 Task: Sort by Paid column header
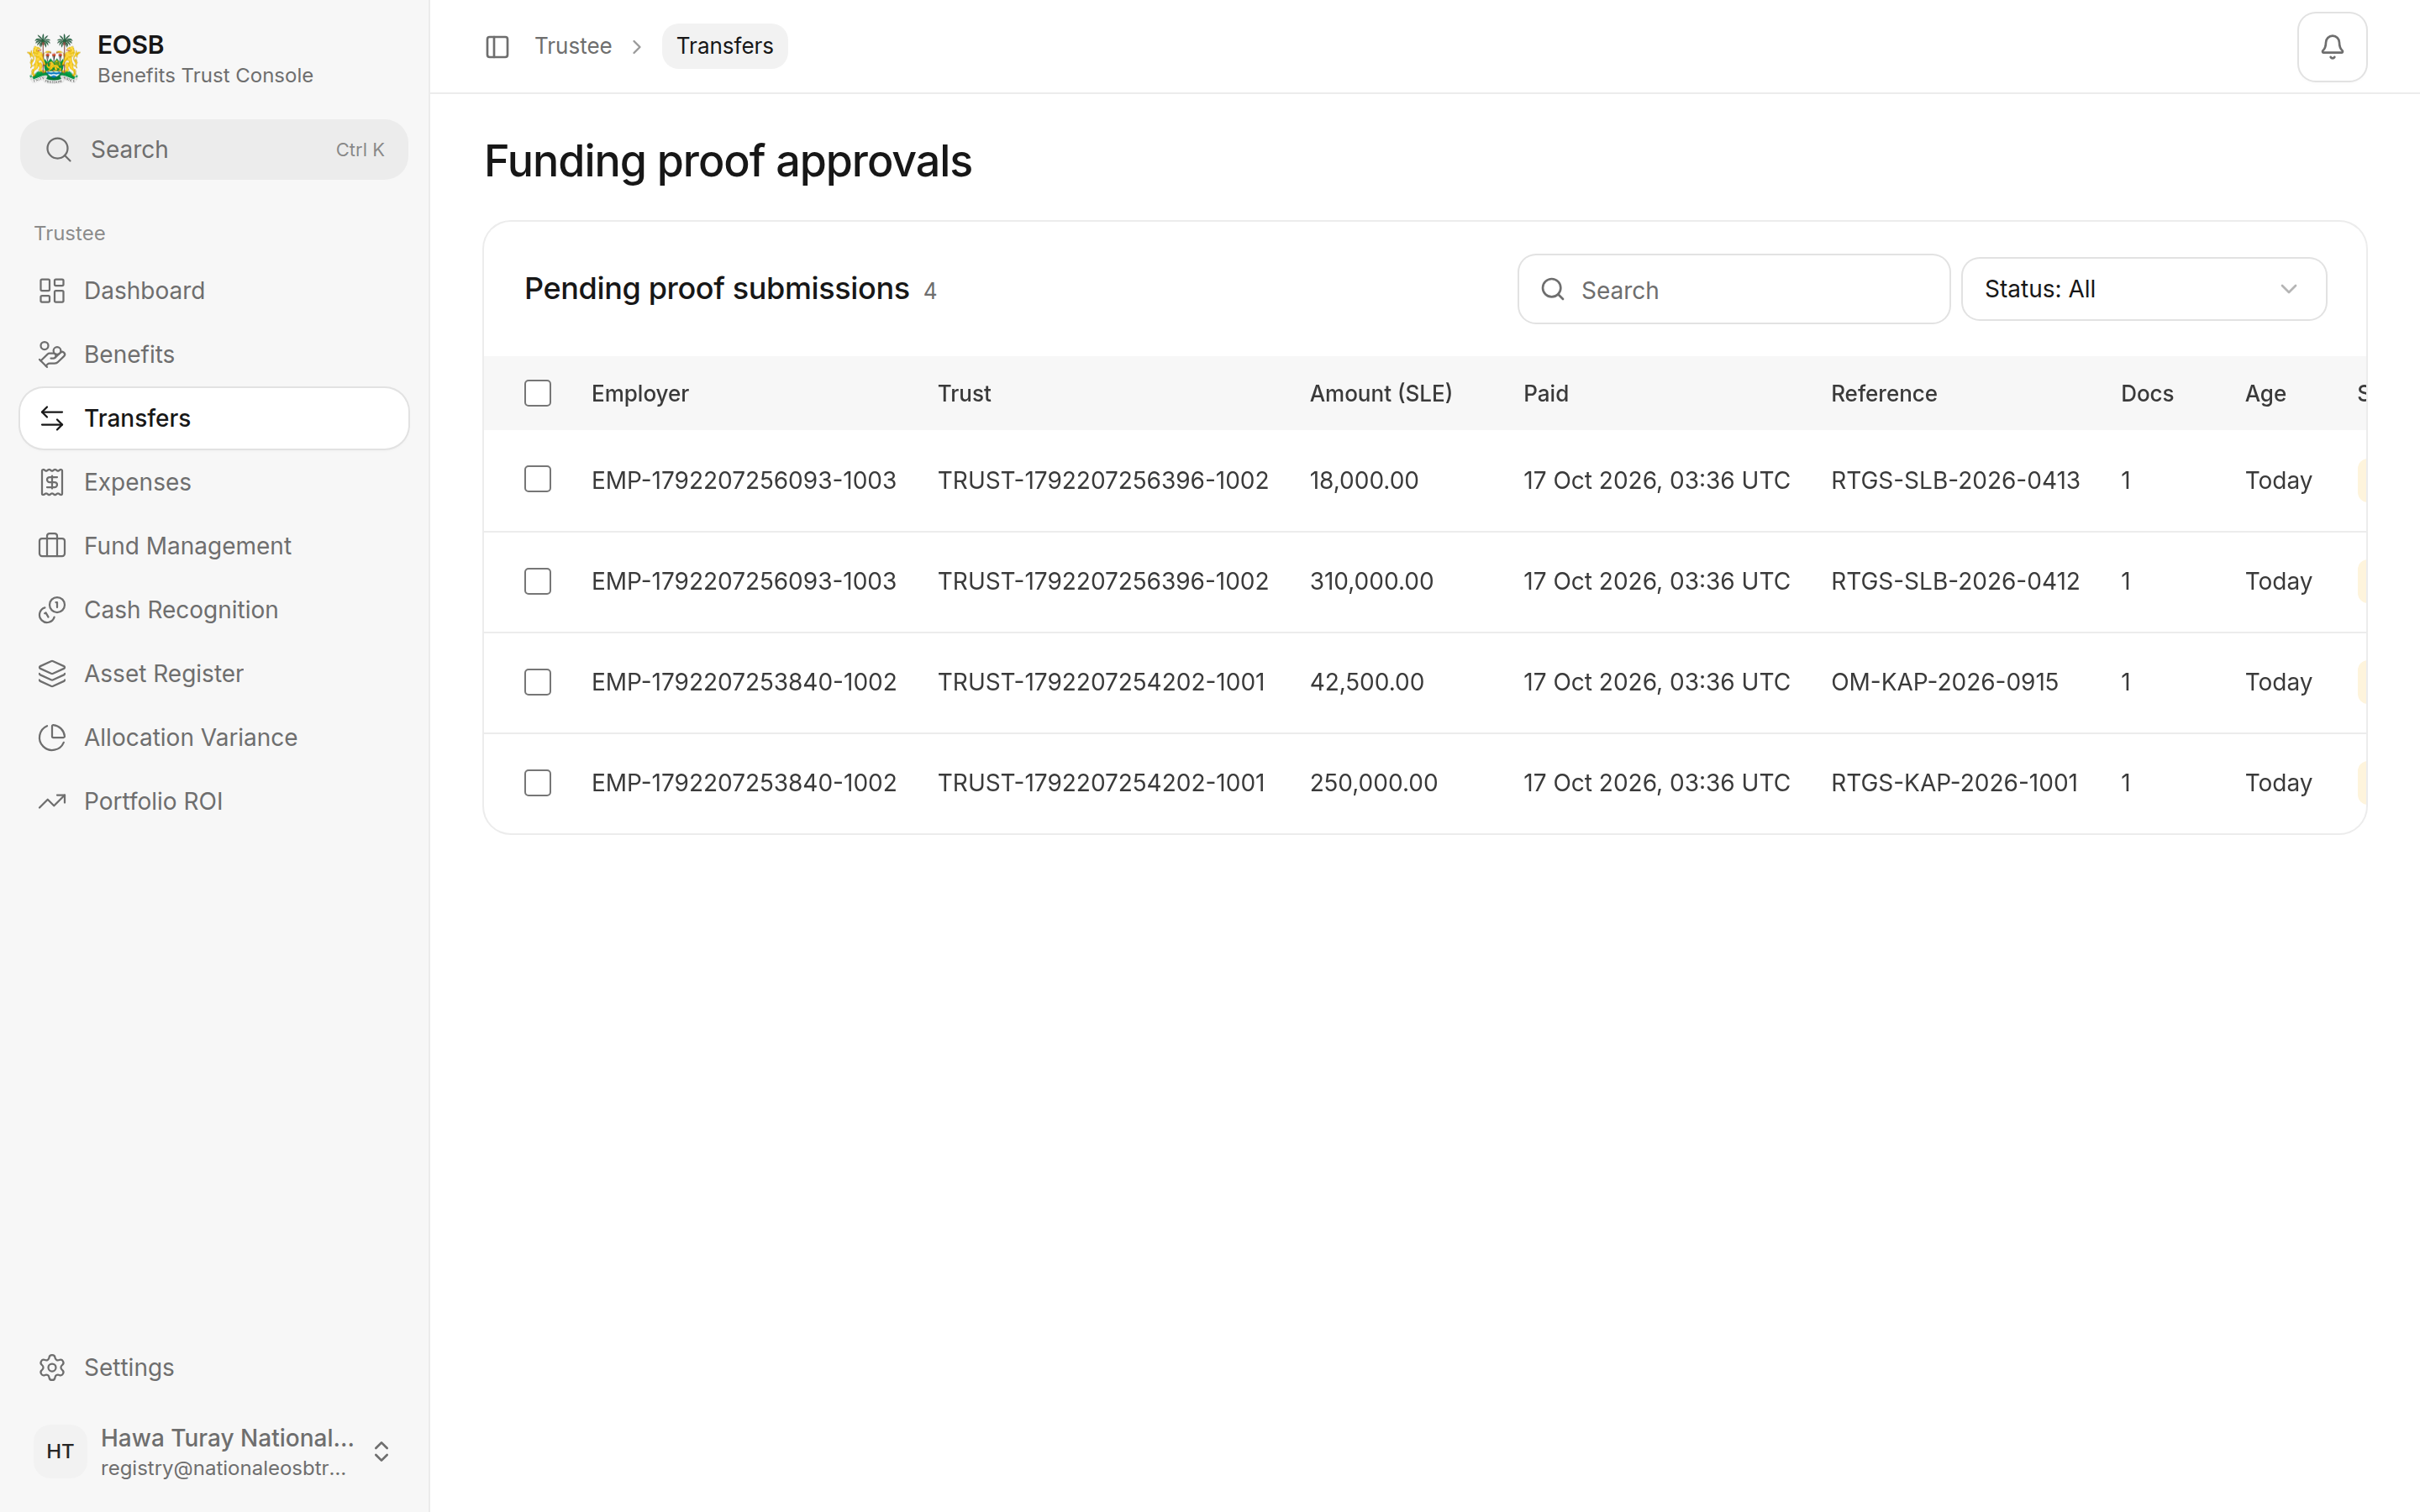pyautogui.click(x=1546, y=393)
